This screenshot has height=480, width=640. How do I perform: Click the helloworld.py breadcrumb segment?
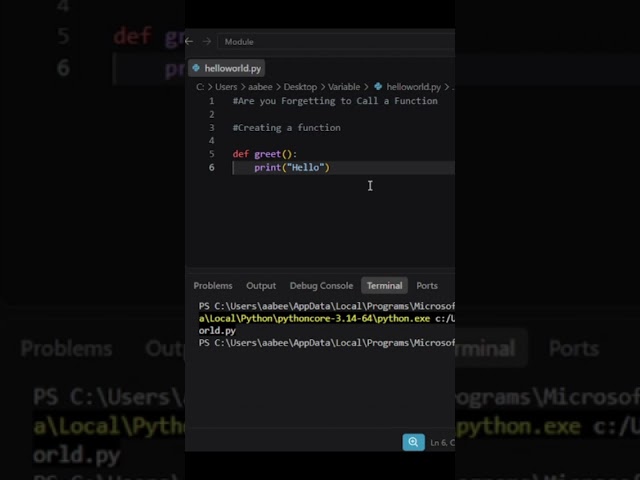(x=413, y=87)
